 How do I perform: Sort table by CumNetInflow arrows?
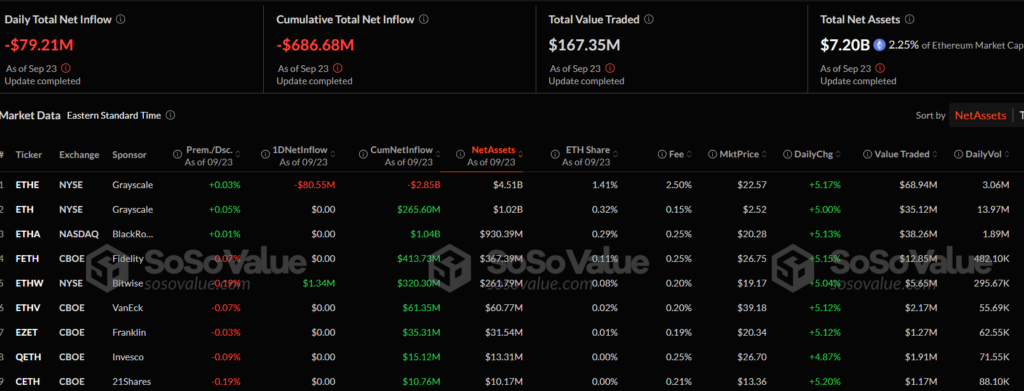click(x=437, y=155)
